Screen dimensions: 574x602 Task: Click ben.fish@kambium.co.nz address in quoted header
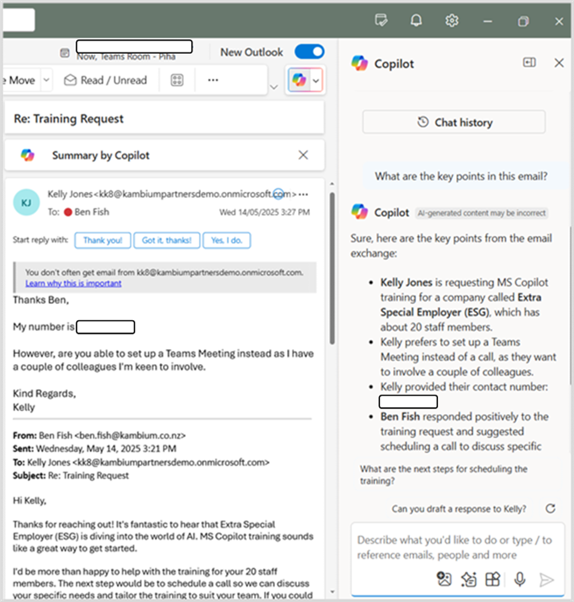pos(130,435)
